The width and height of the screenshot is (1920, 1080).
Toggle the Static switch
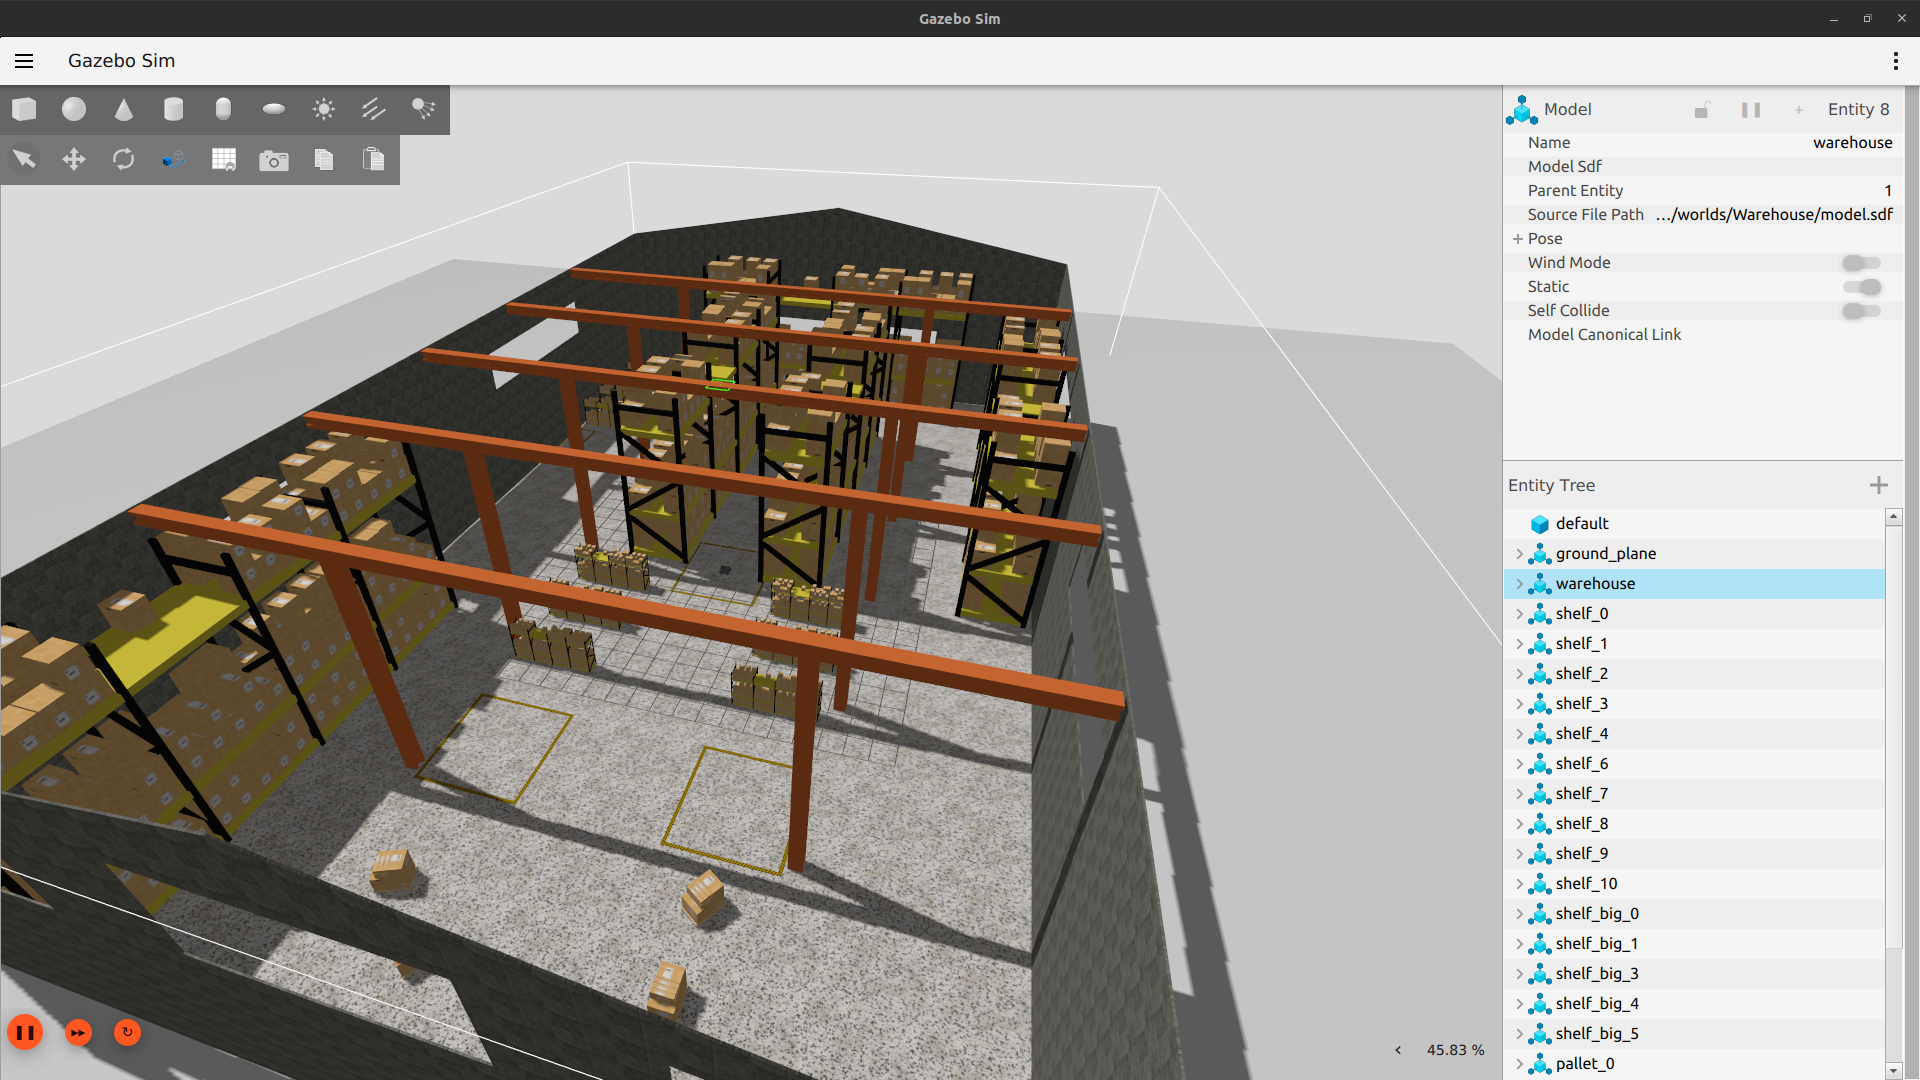[1861, 287]
